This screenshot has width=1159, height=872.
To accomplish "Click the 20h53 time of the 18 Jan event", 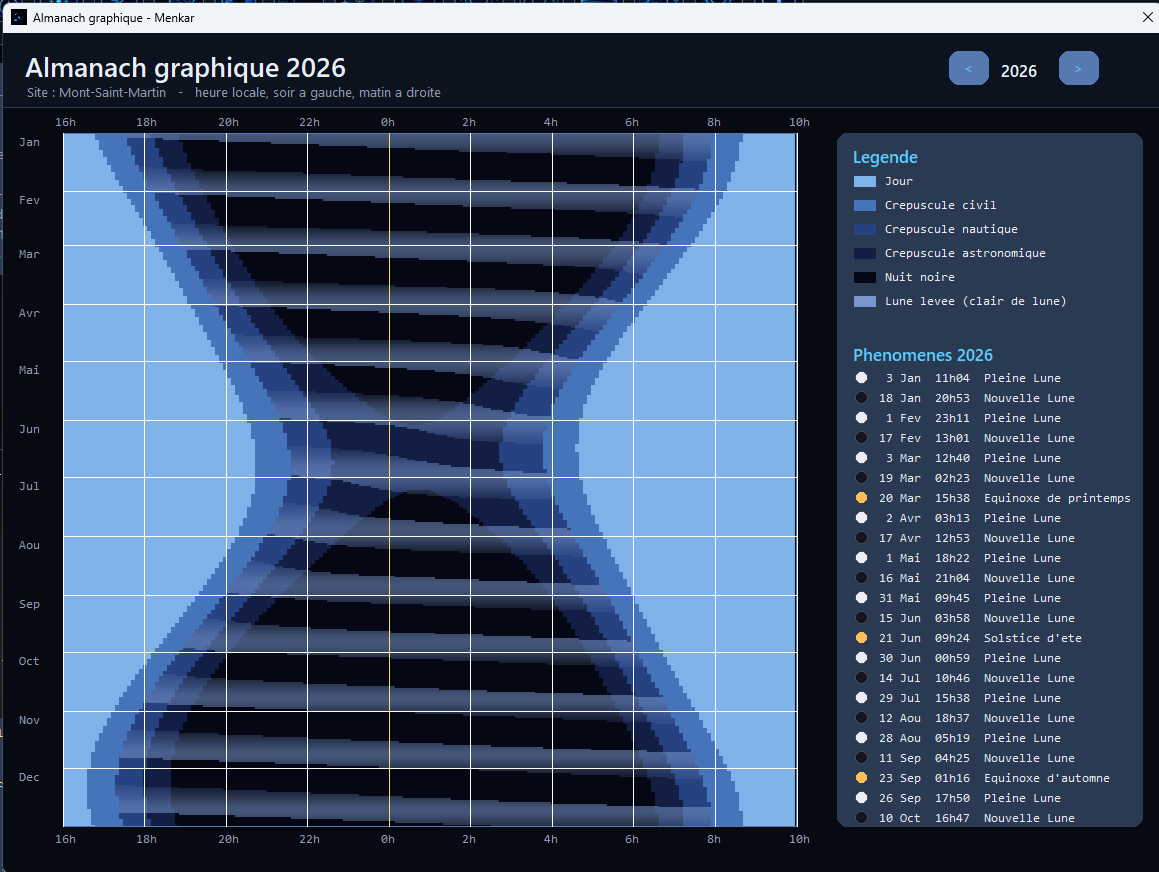I will point(952,398).
